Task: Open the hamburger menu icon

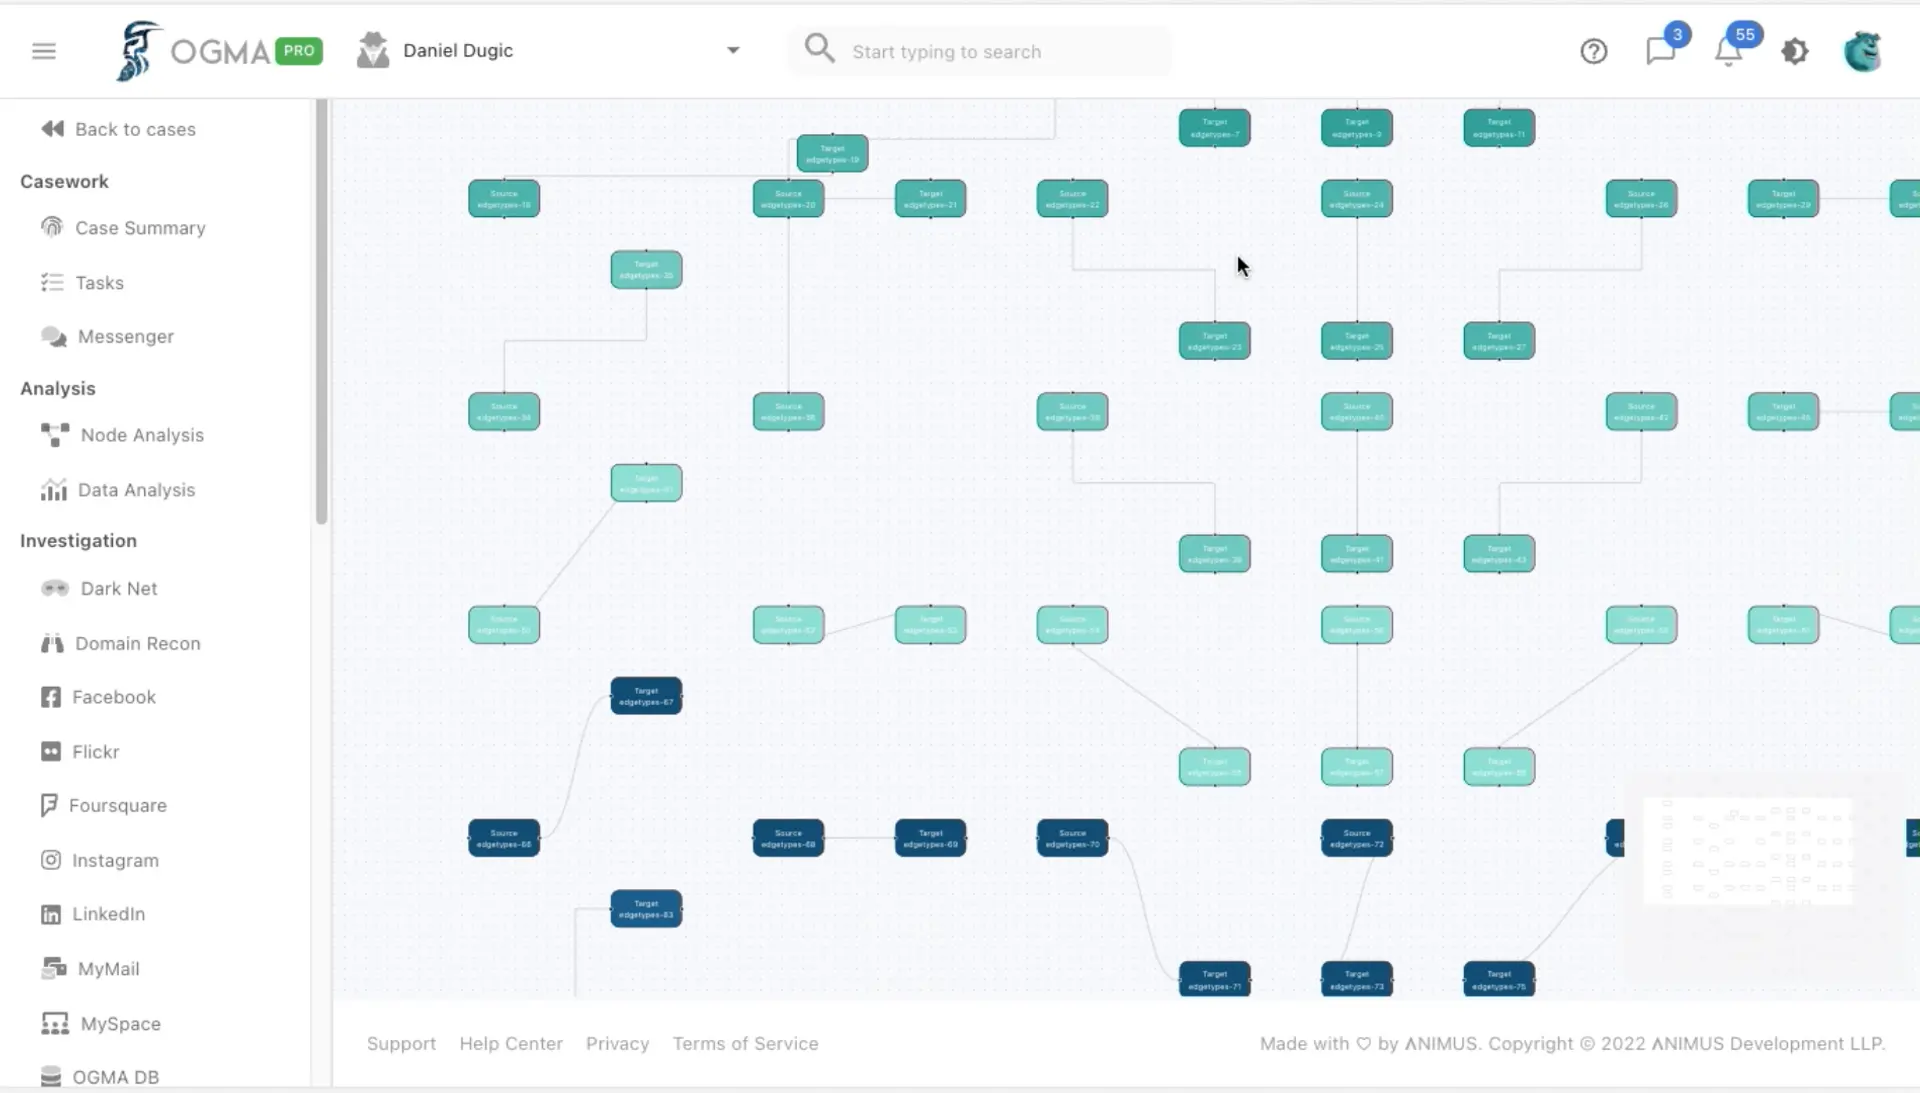Action: point(44,51)
